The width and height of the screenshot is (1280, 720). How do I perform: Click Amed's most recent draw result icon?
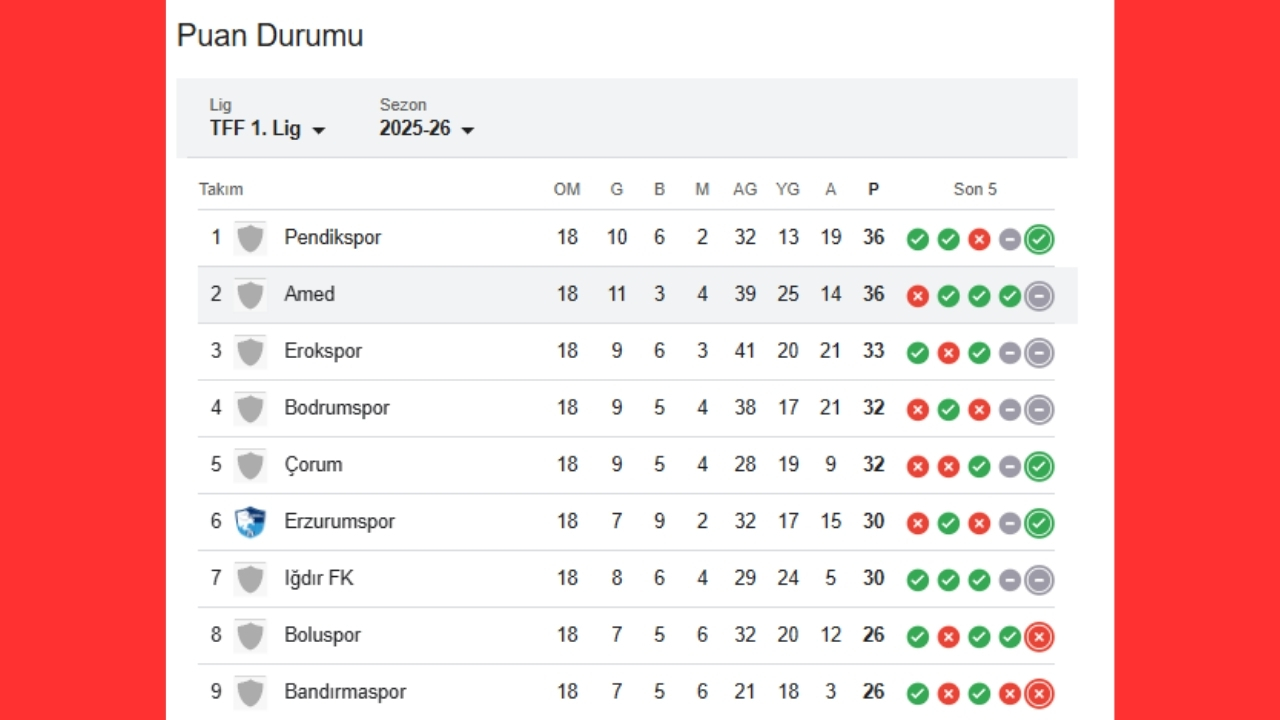[x=1039, y=296]
